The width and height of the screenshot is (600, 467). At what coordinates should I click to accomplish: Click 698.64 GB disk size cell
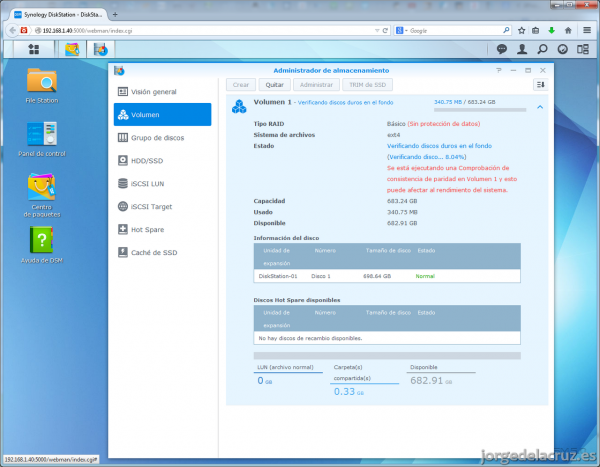pyautogui.click(x=377, y=276)
